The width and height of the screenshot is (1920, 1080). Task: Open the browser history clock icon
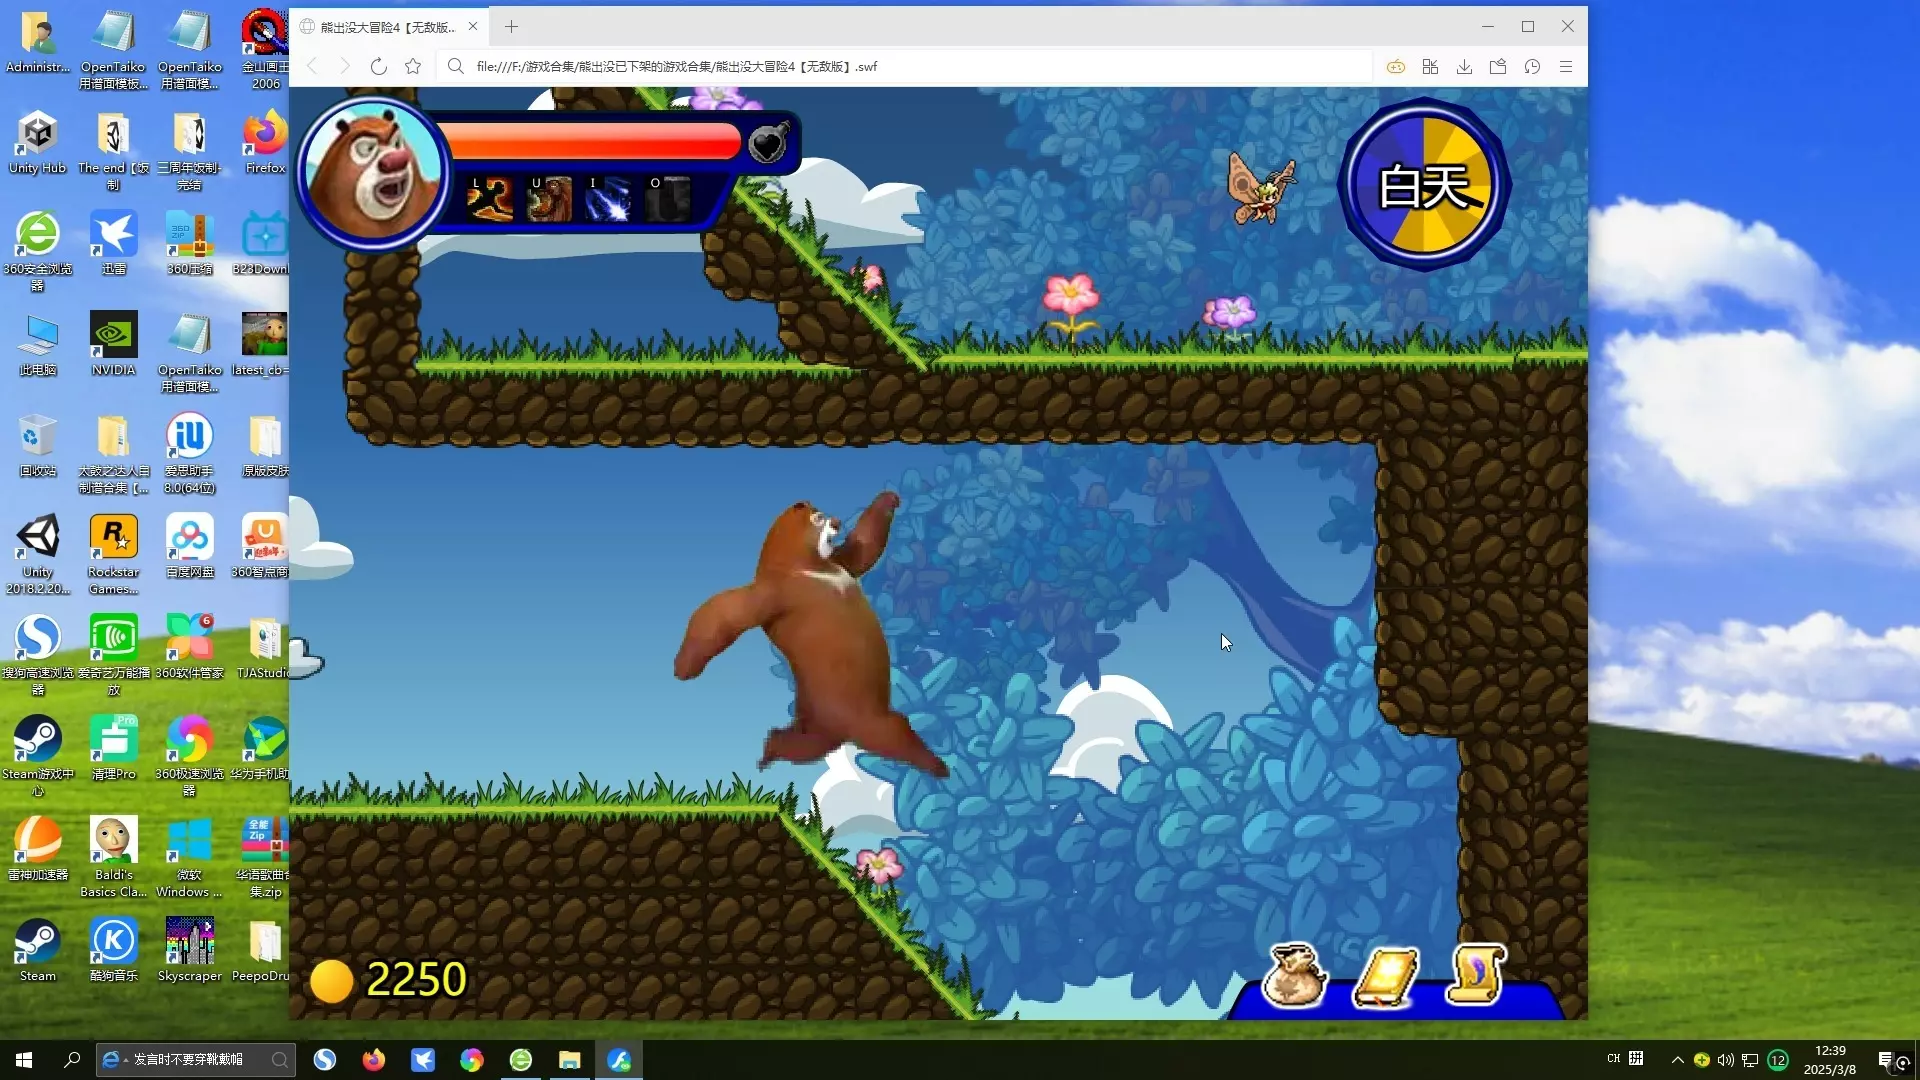[1532, 67]
